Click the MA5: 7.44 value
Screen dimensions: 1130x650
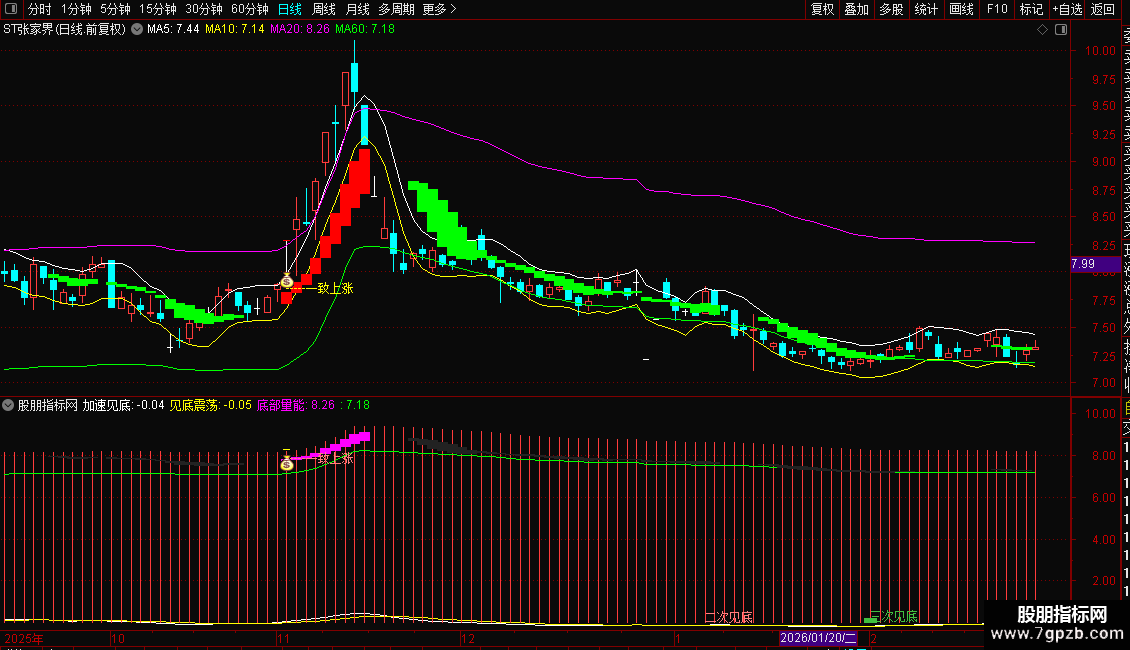point(173,30)
